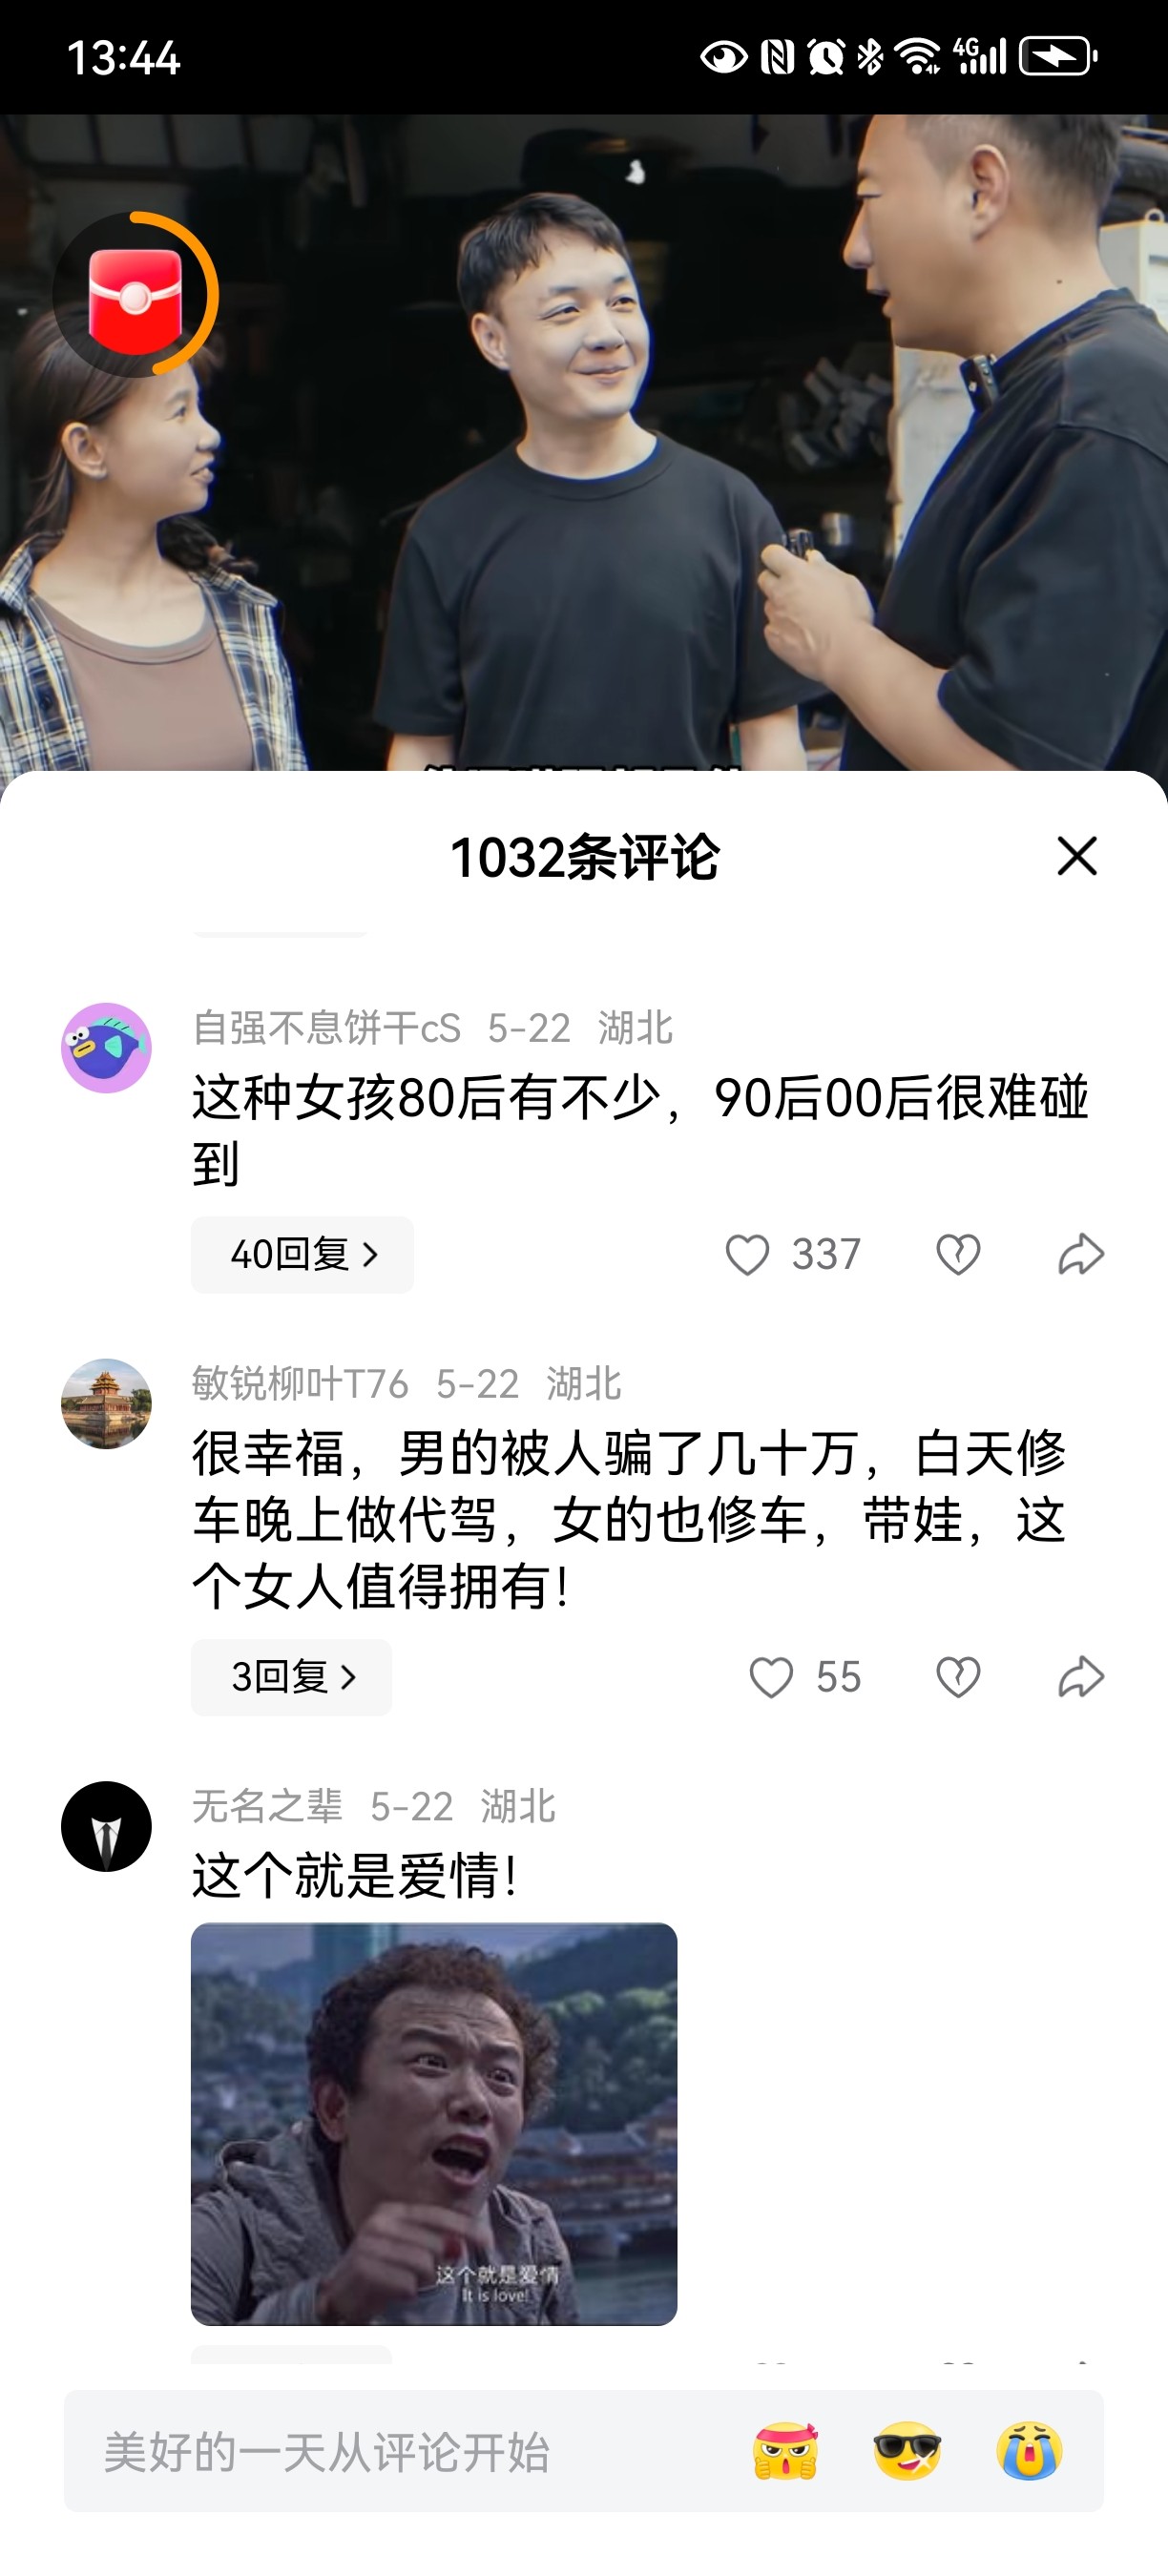Like the comment with 337 likes

(x=747, y=1254)
